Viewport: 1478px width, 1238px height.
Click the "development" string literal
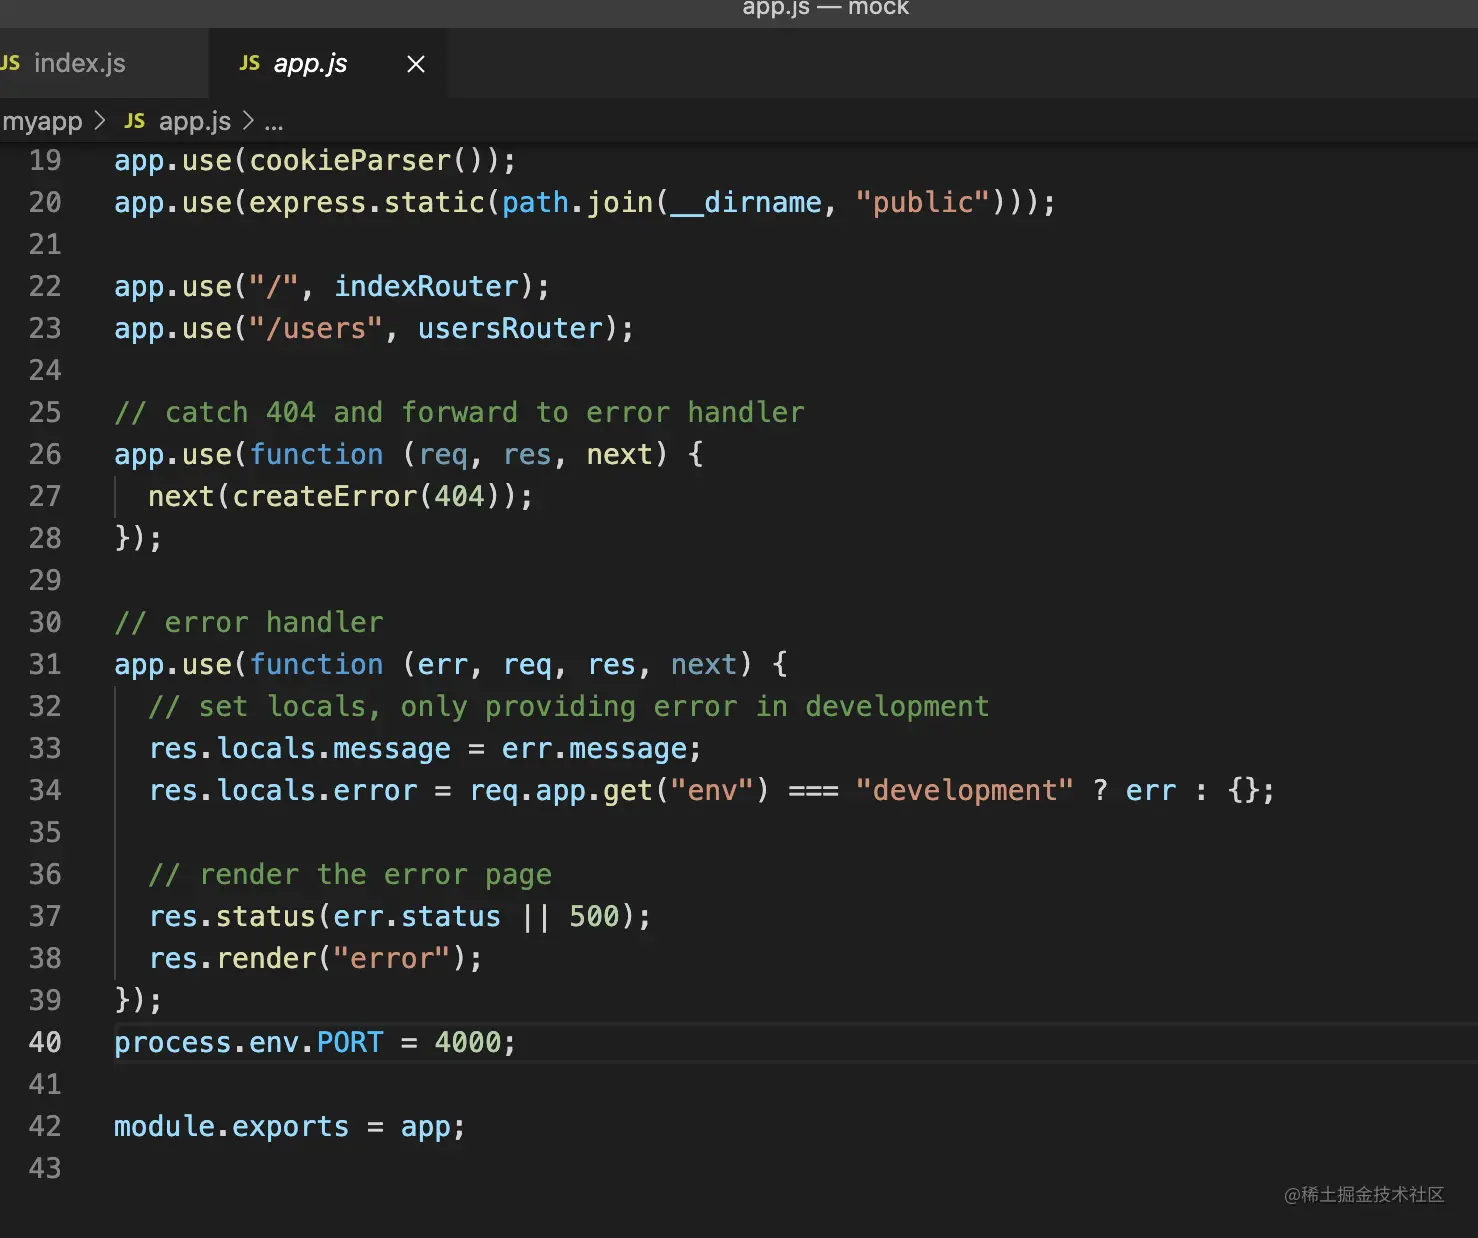[964, 790]
